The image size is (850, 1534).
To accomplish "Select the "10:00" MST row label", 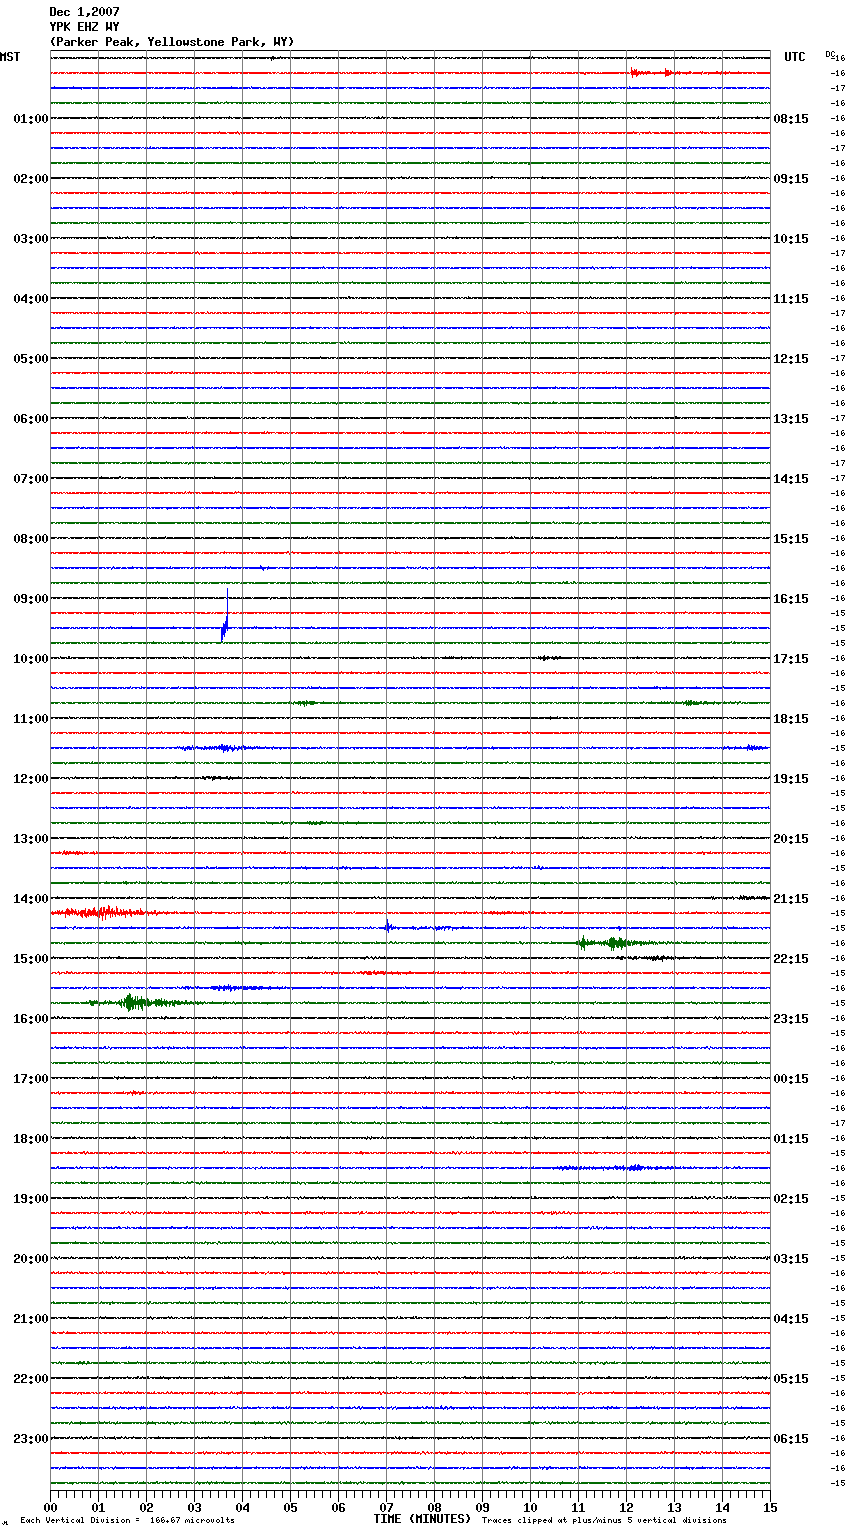I will point(31,659).
